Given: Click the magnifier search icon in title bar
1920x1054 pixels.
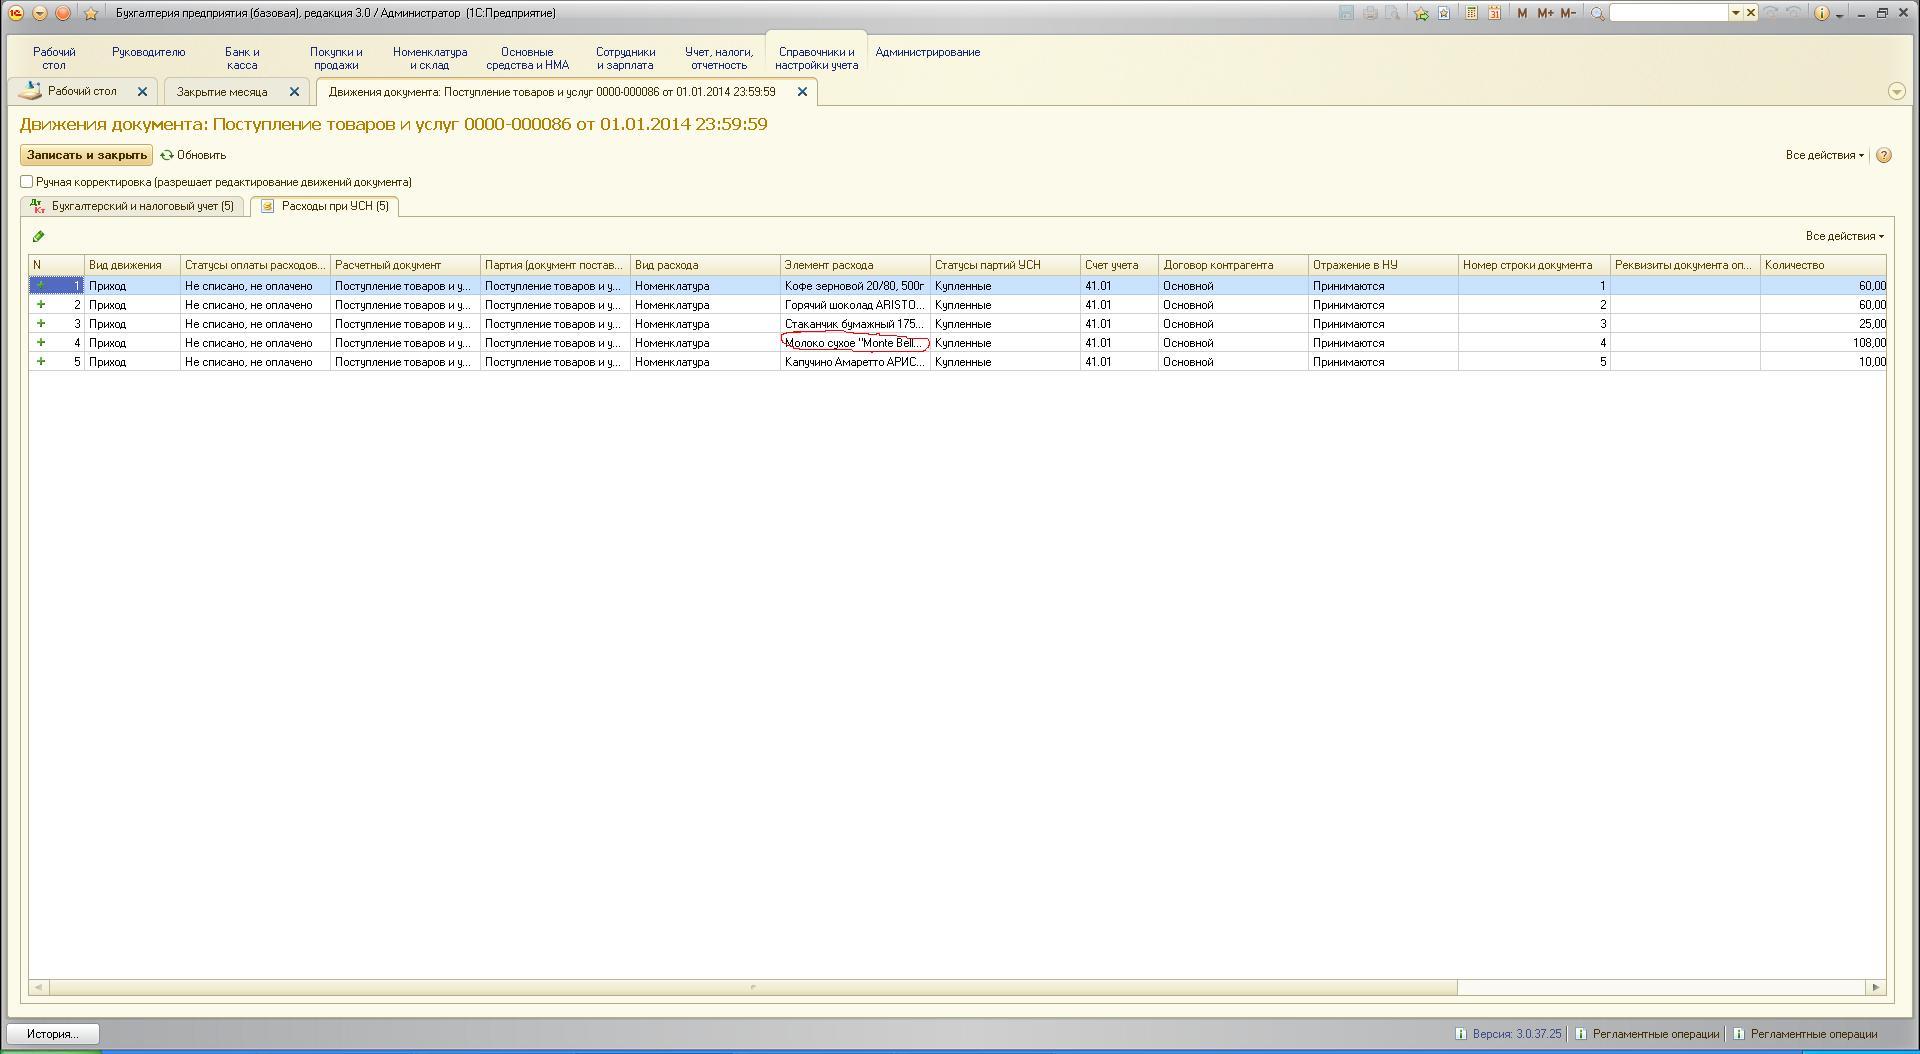Looking at the screenshot, I should tap(1598, 13).
